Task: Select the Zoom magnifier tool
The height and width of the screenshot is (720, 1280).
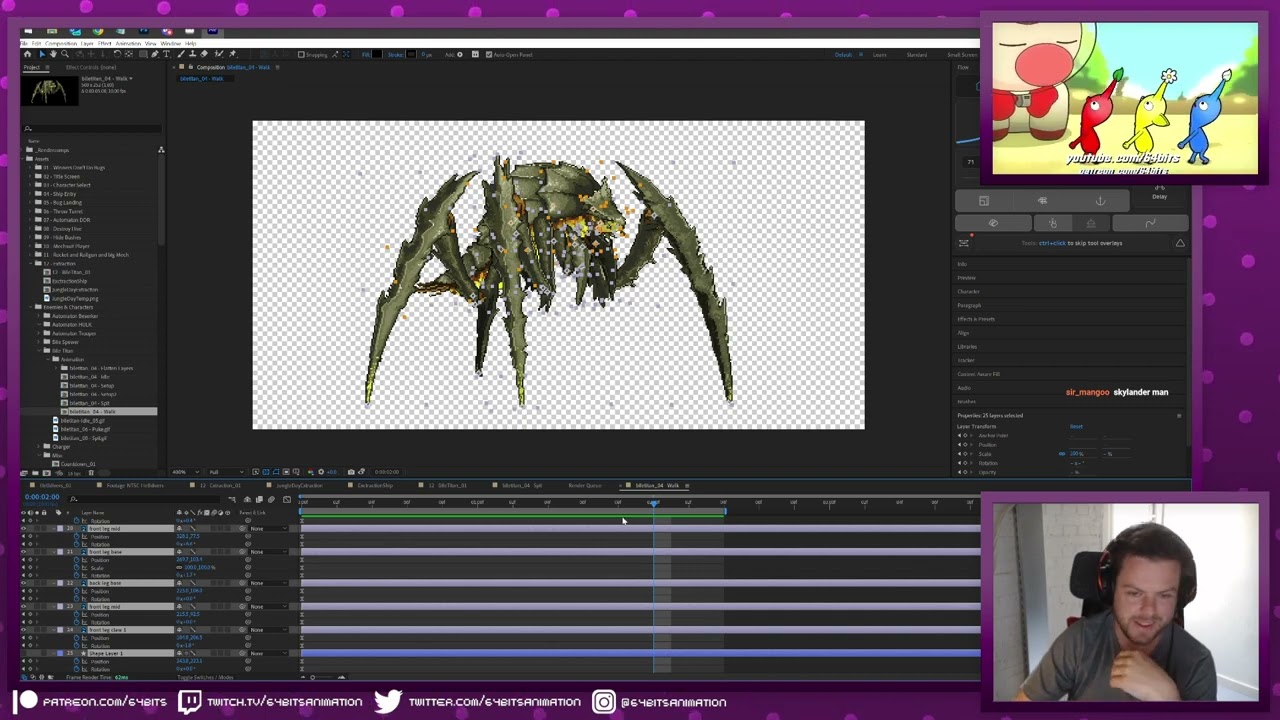Action: click(x=65, y=54)
